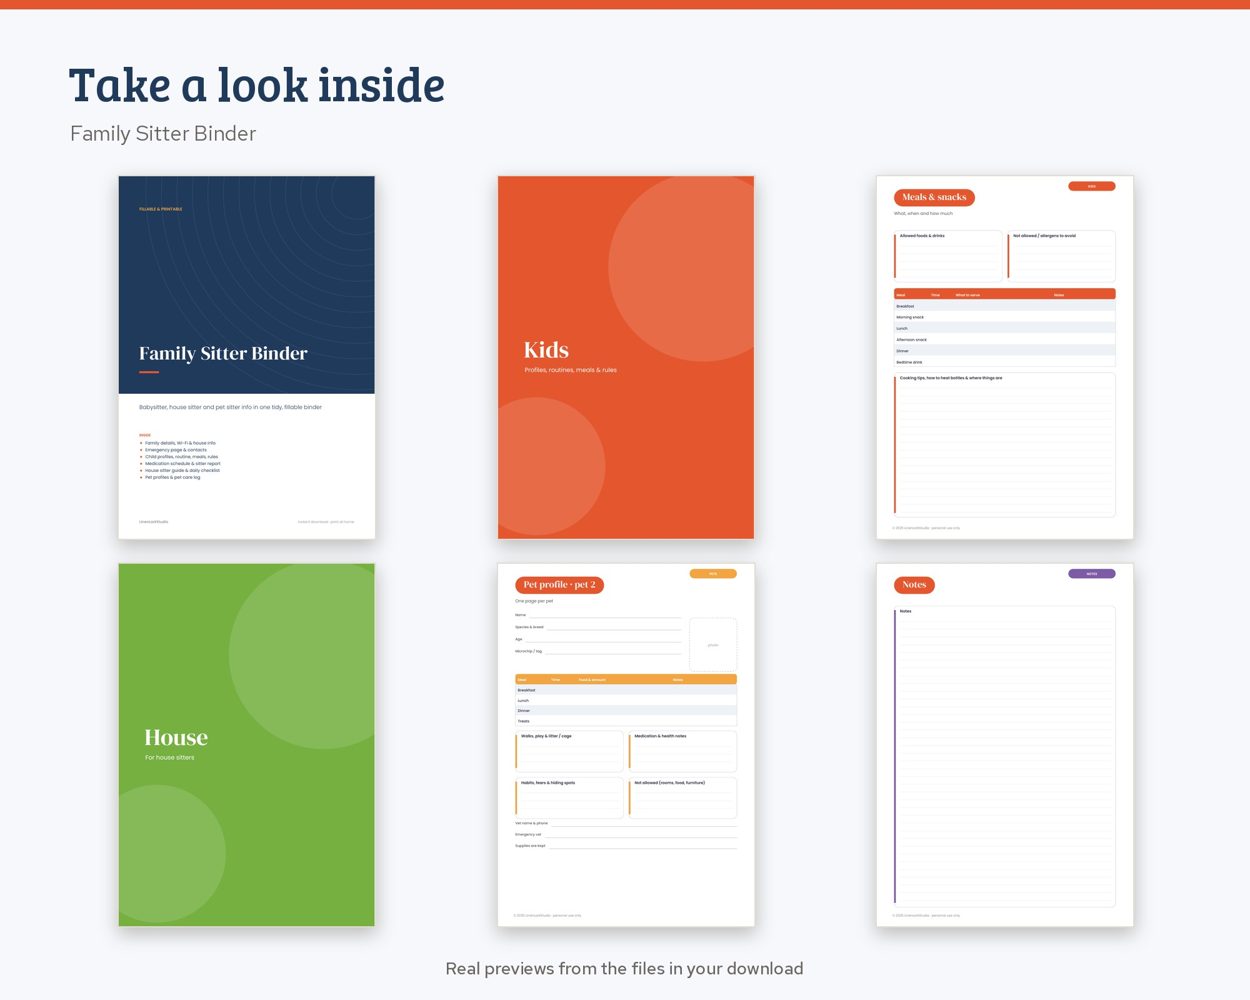Image resolution: width=1250 pixels, height=1000 pixels.
Task: Click the cover line "Babysitter, house sitter and pet sitter info"
Action: 230,407
